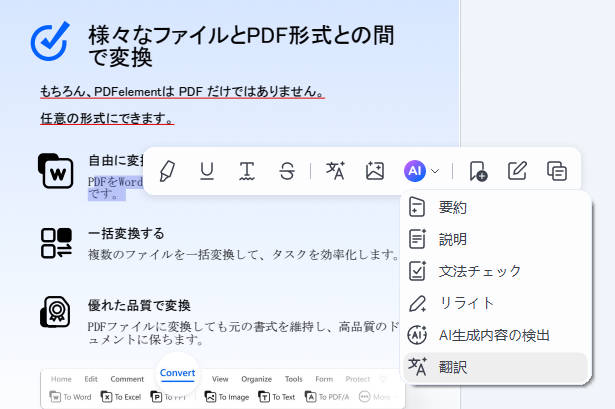The height and width of the screenshot is (409, 615).
Task: Open the Tools tab
Action: click(x=293, y=379)
